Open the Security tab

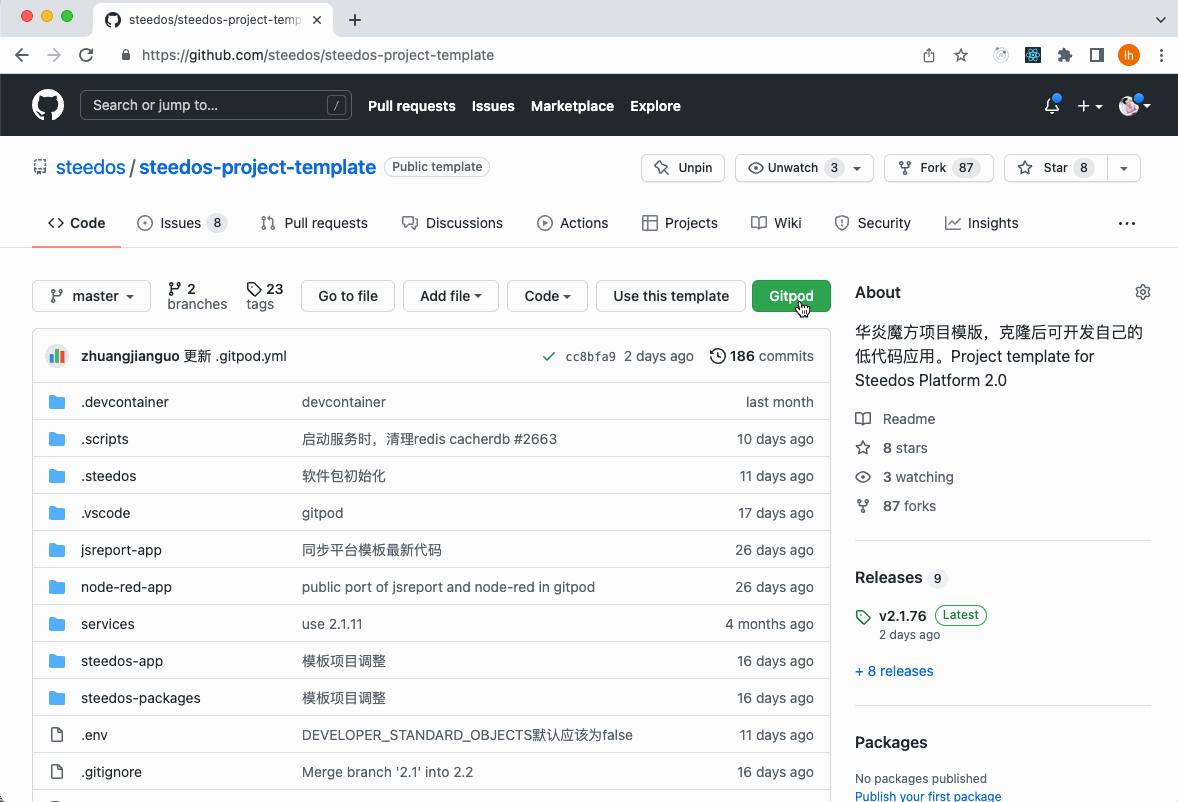click(x=873, y=223)
